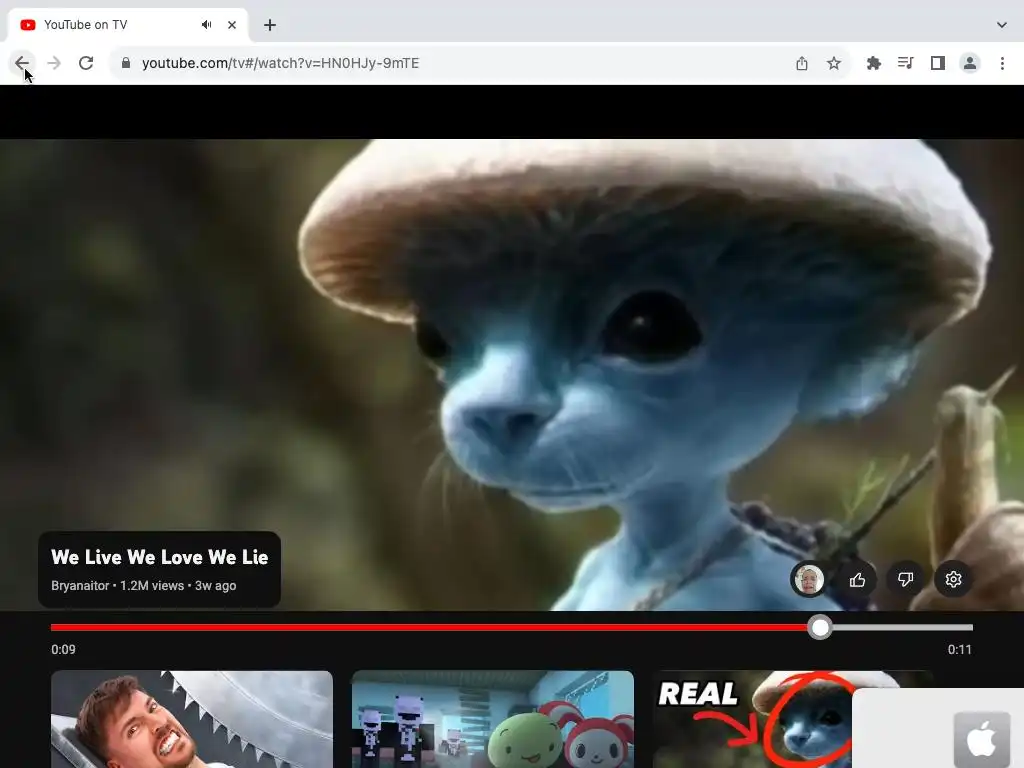Viewport: 1024px width, 768px height.
Task: Mute tab via the speaker icon
Action: pos(206,25)
